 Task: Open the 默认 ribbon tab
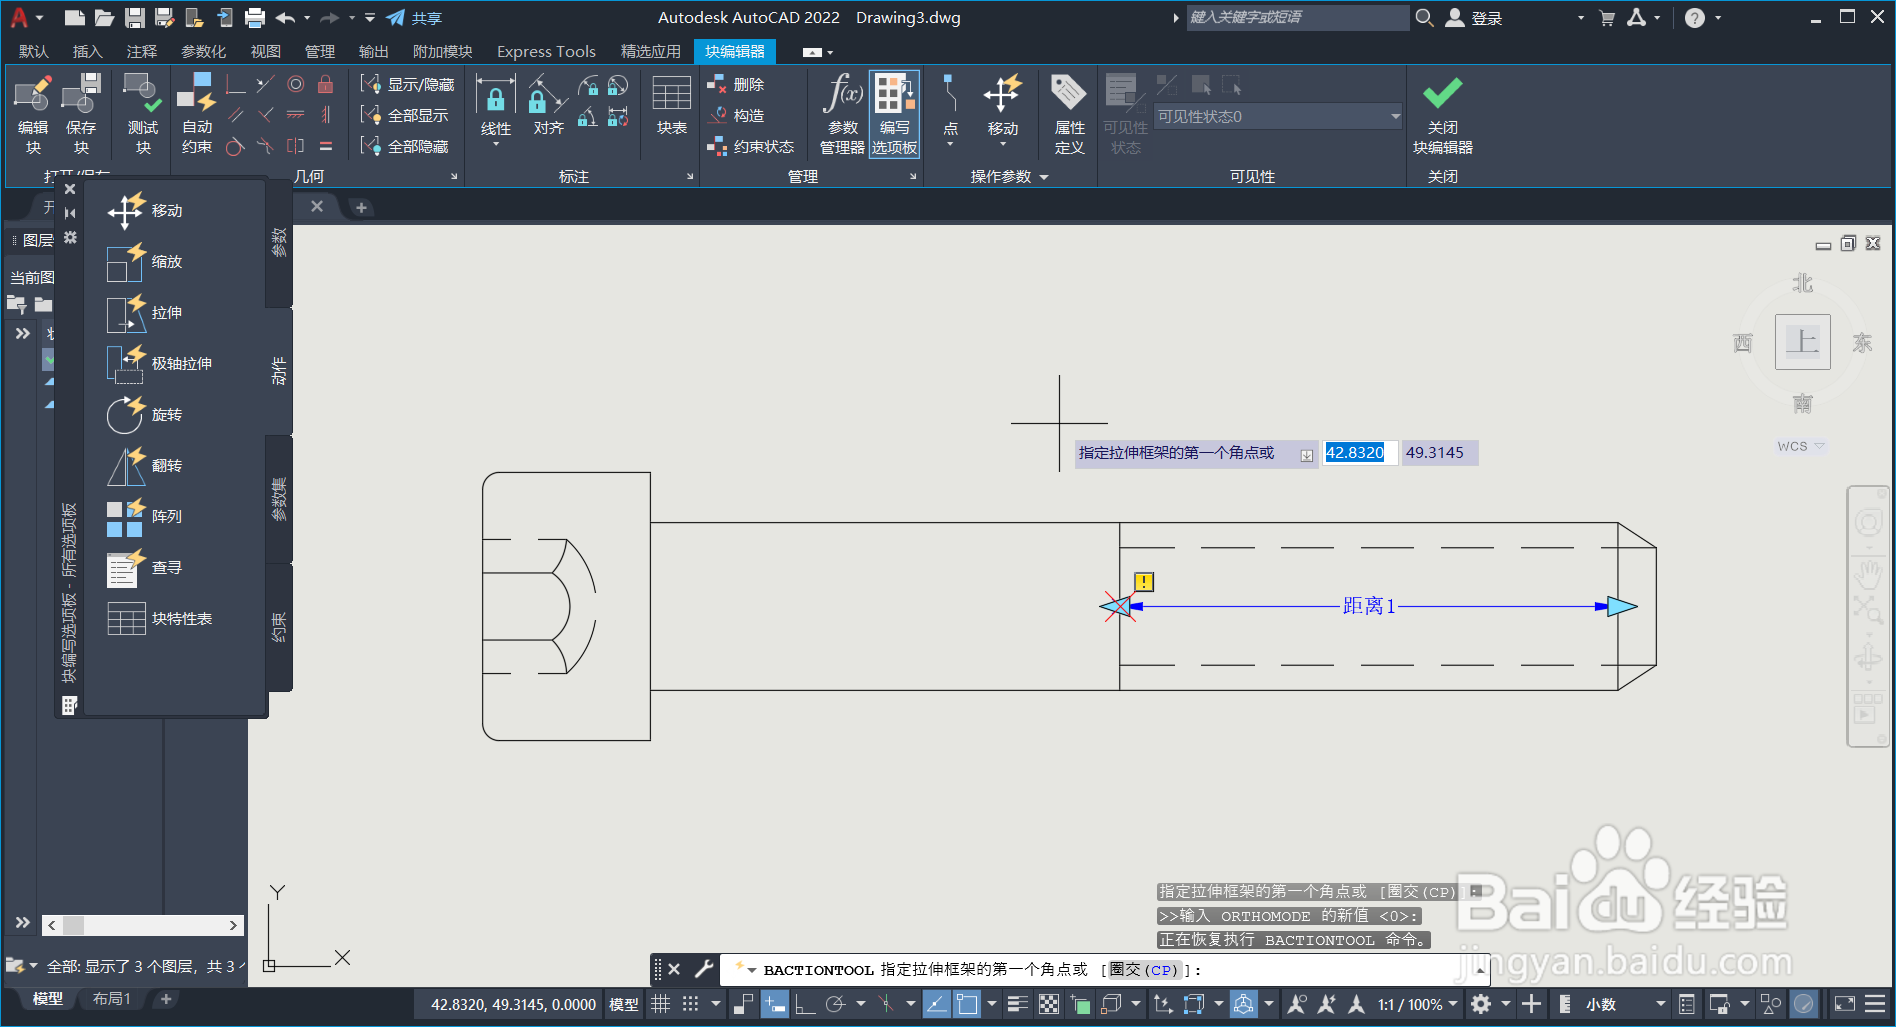coord(33,51)
